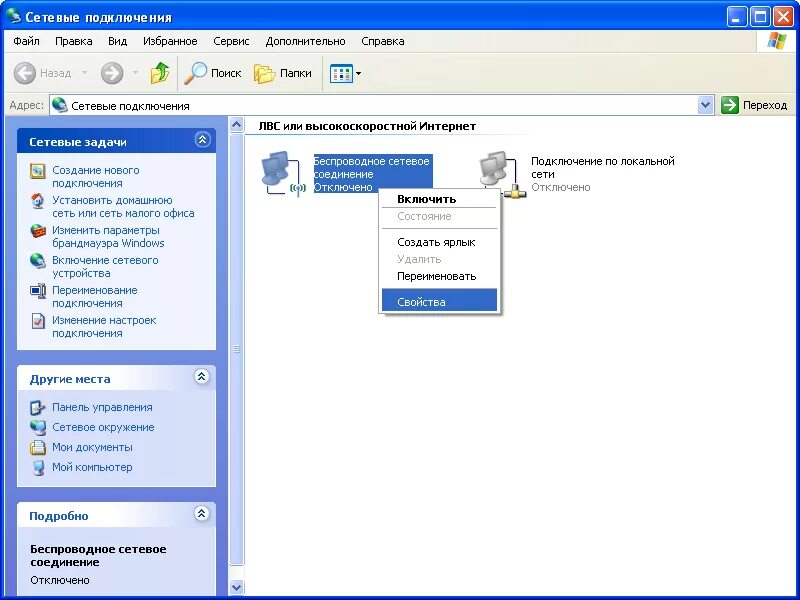
Task: Click the title bar network connections icon
Action: 13,16
